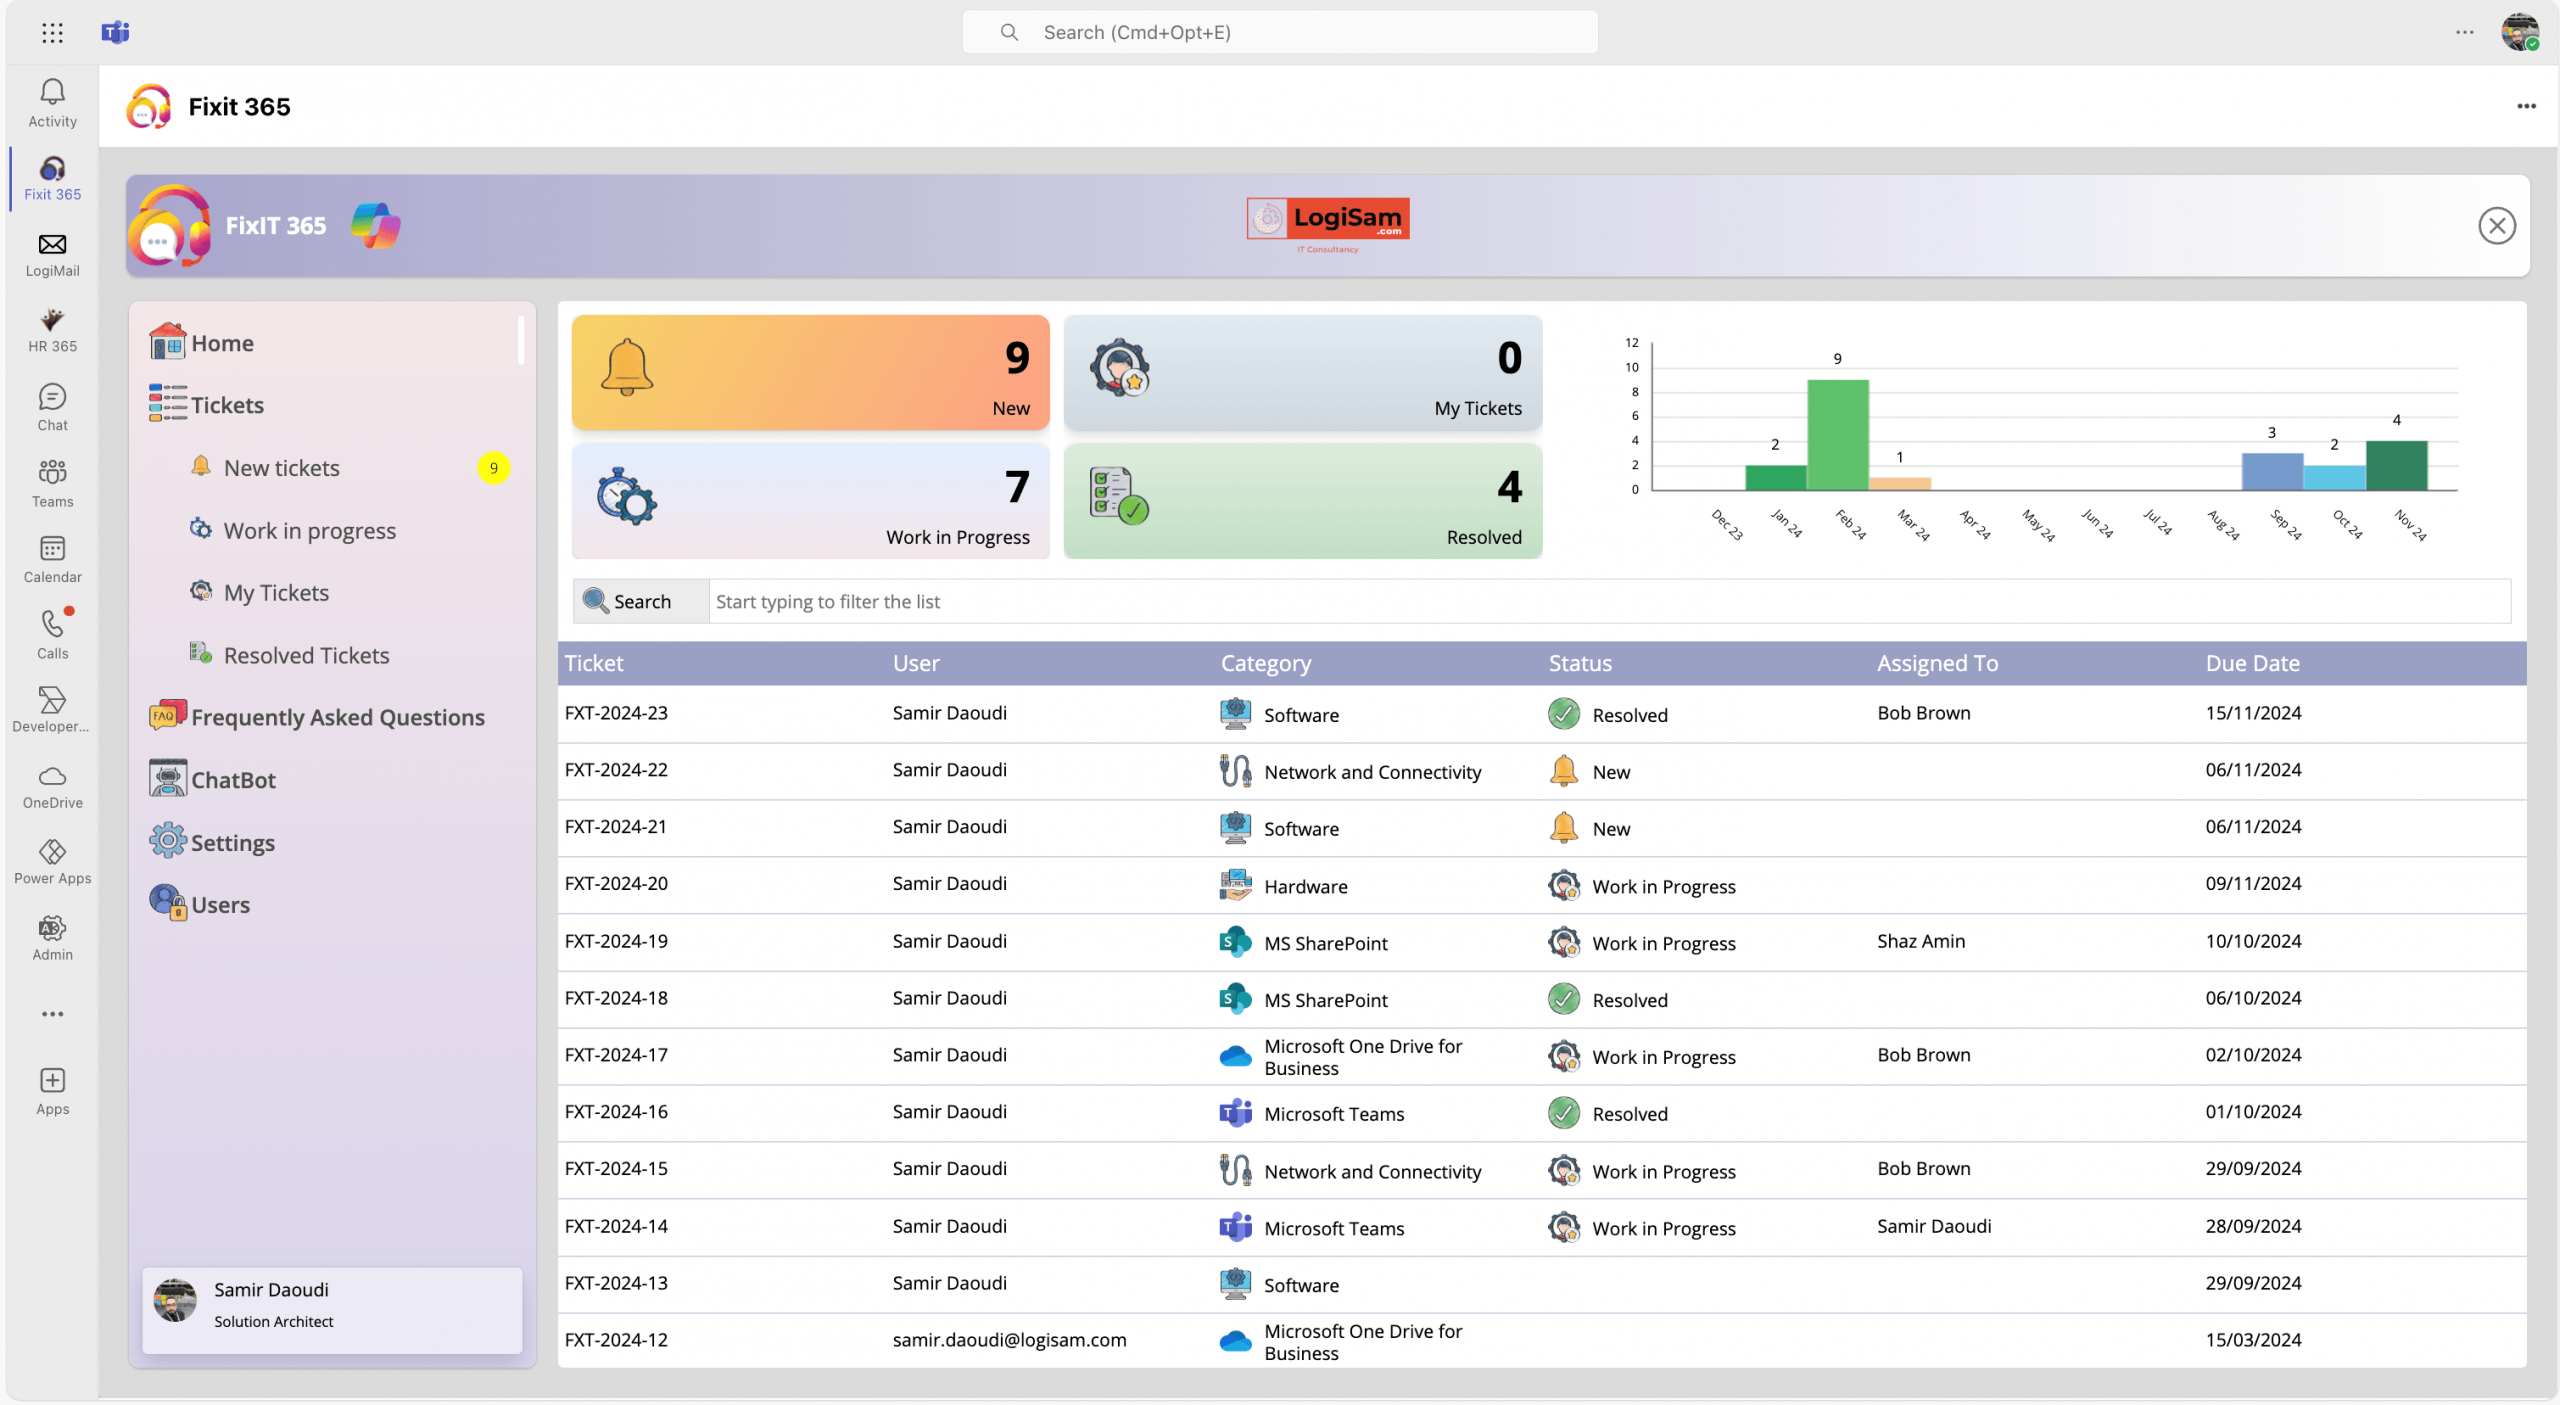This screenshot has height=1405, width=2560.
Task: Open Fixit 365 tab more options ellipsis
Action: [2526, 106]
